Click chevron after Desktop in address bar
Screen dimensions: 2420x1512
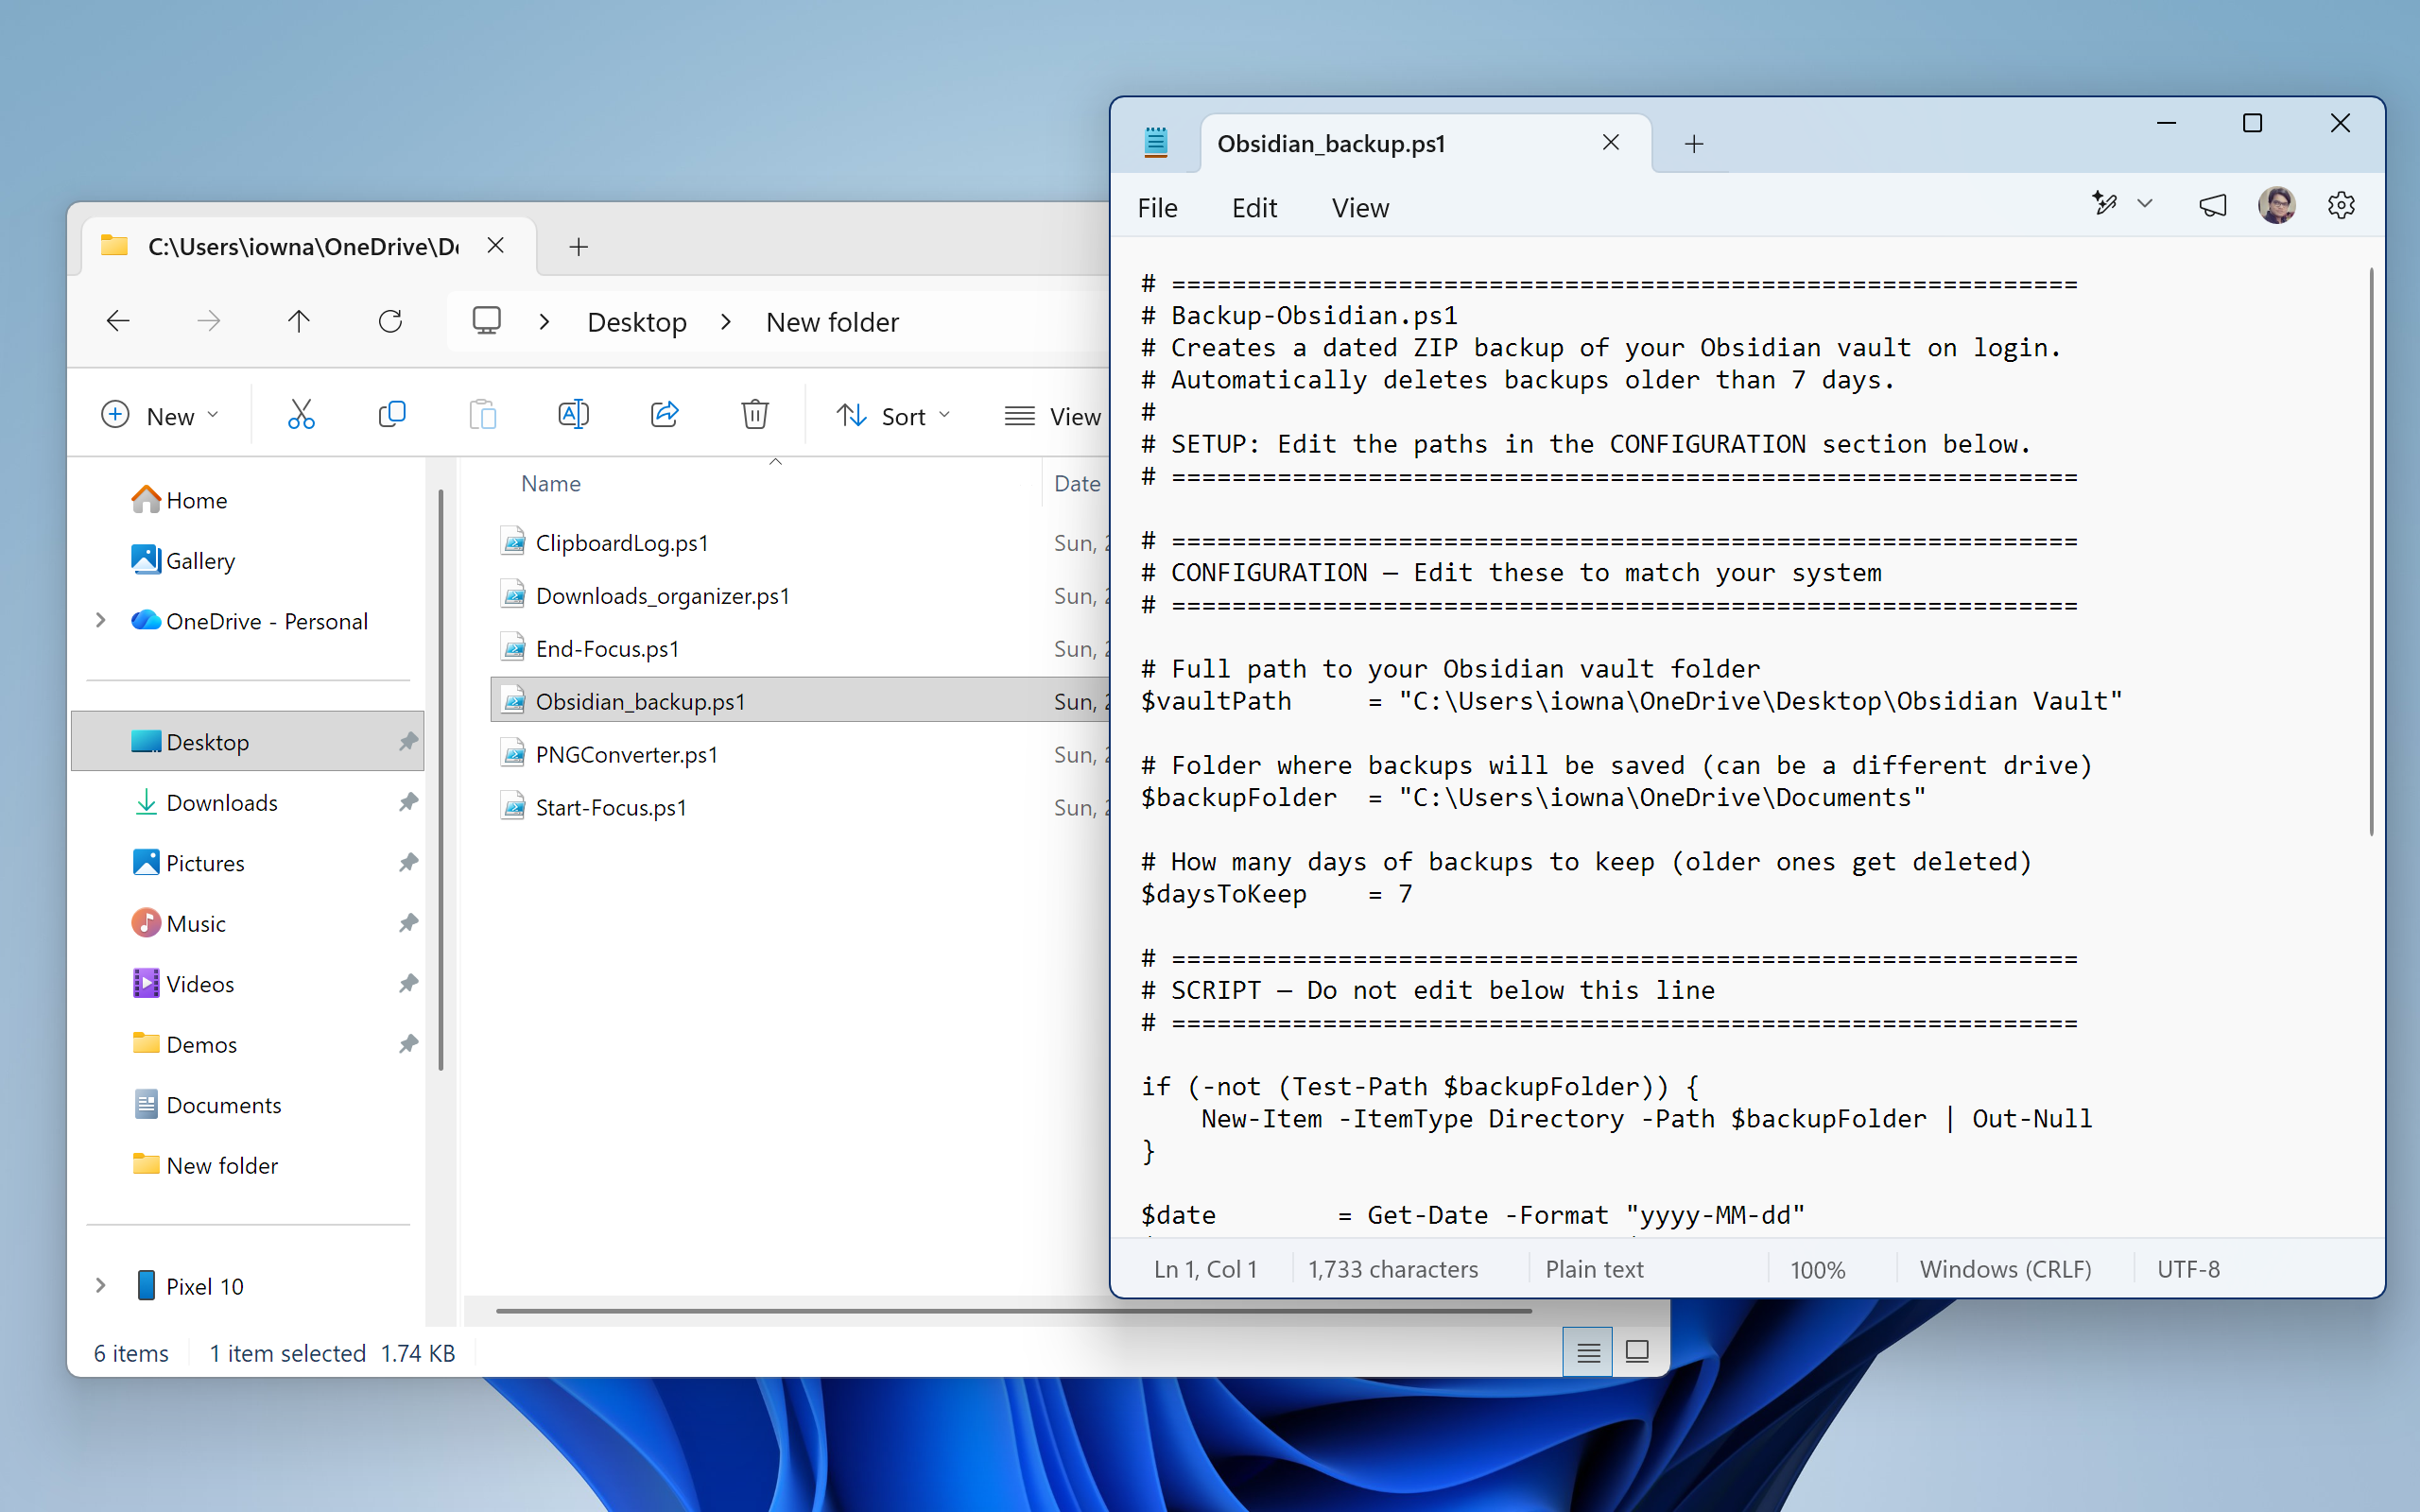click(x=726, y=321)
